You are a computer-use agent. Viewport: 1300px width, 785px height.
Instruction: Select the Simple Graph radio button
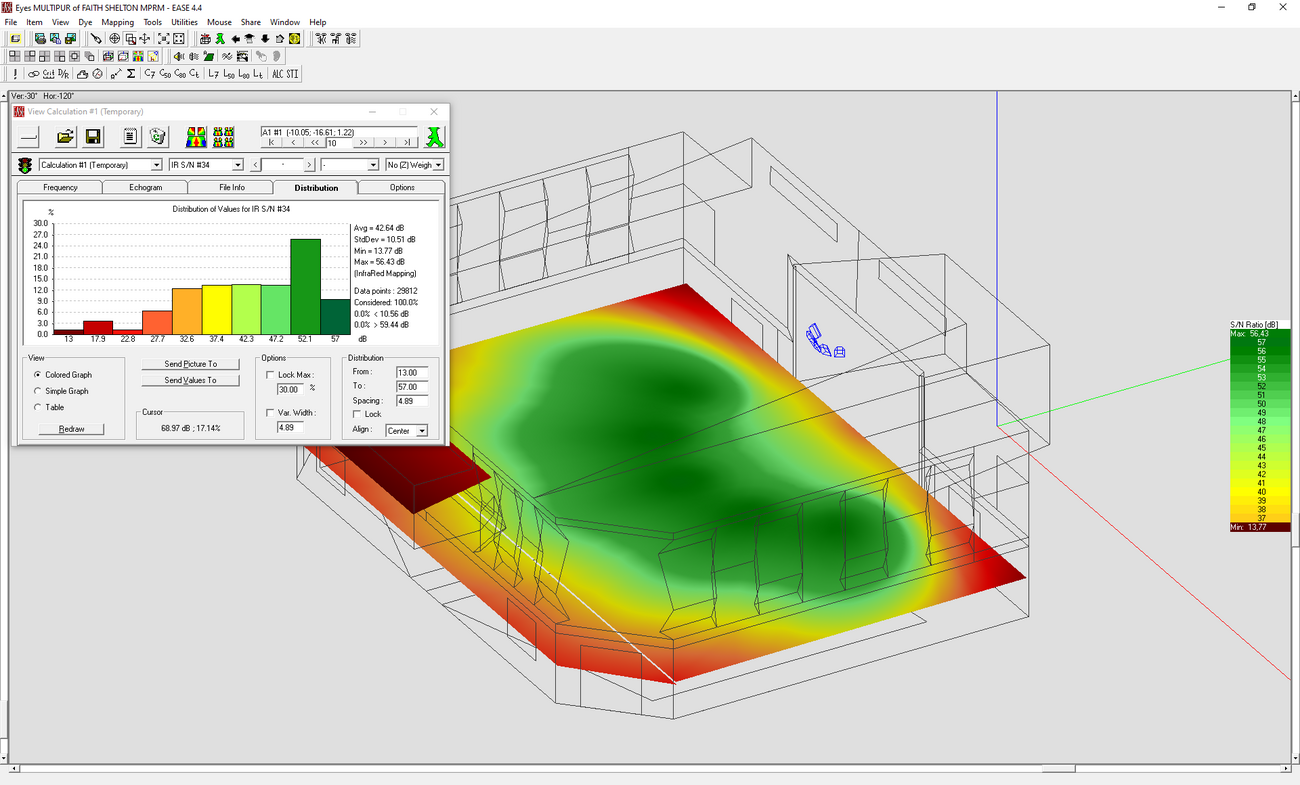38,391
